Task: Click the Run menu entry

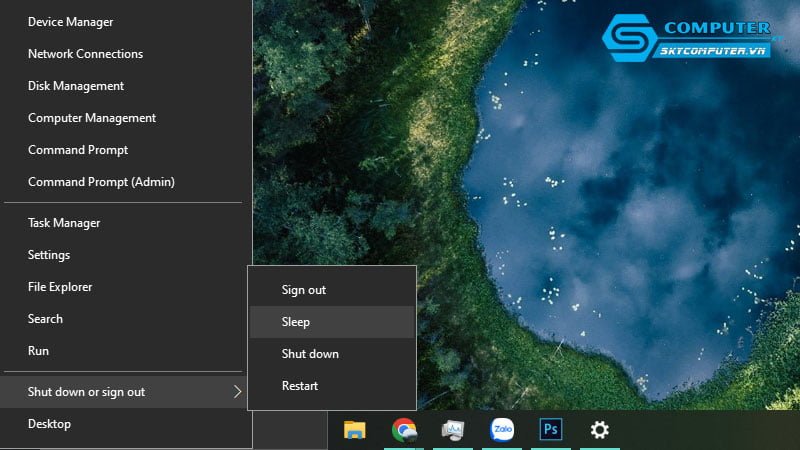Action: click(38, 351)
